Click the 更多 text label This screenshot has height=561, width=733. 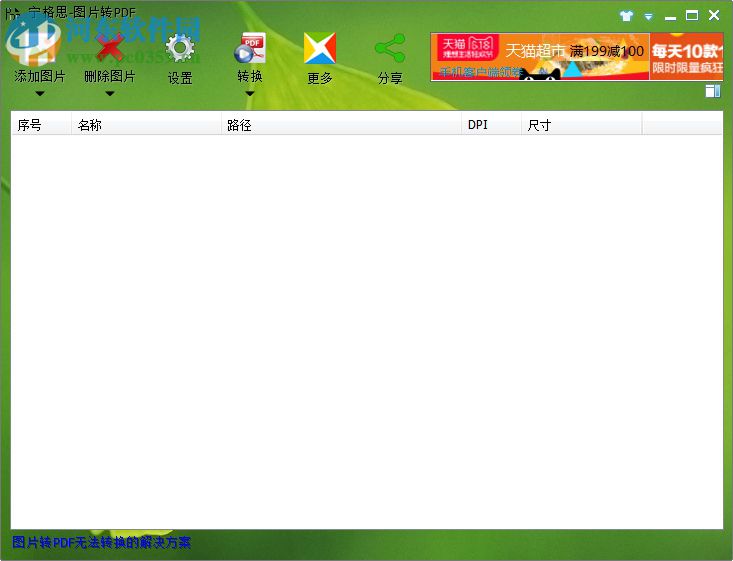click(x=320, y=78)
